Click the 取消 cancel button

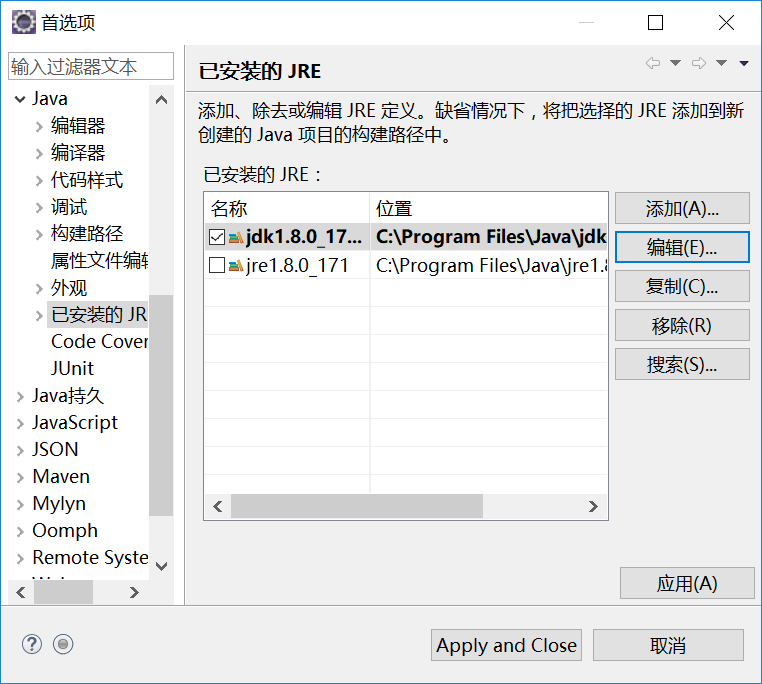tap(668, 645)
